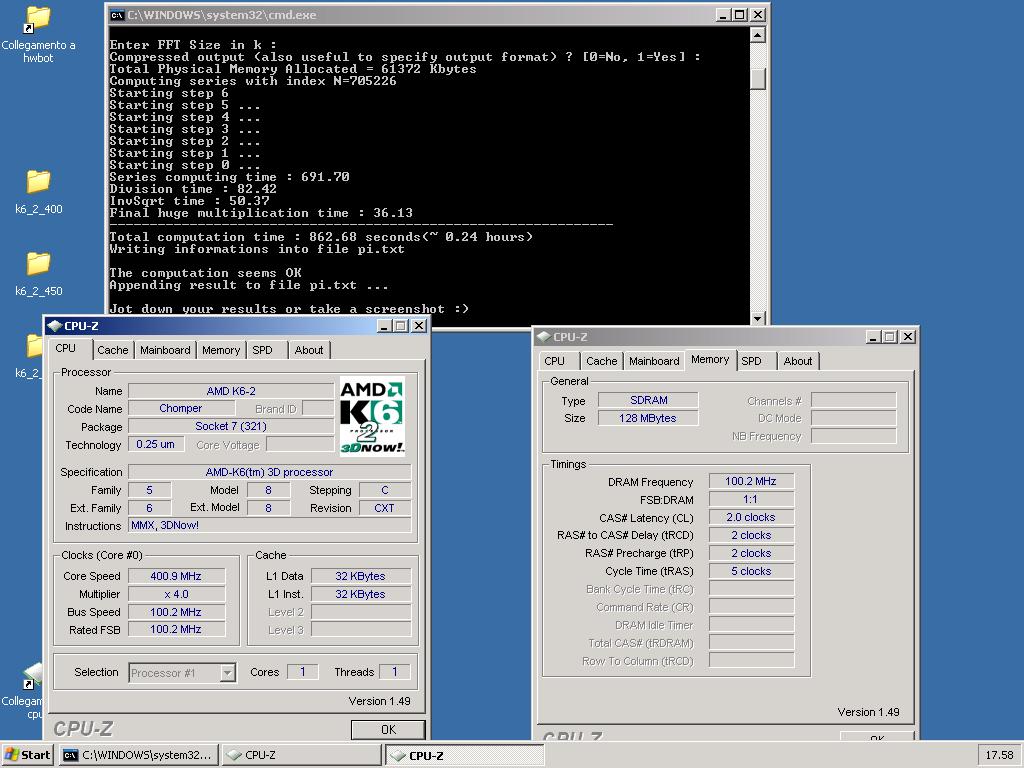
Task: Switch to Mainboard tab in right CPU-Z
Action: point(654,361)
